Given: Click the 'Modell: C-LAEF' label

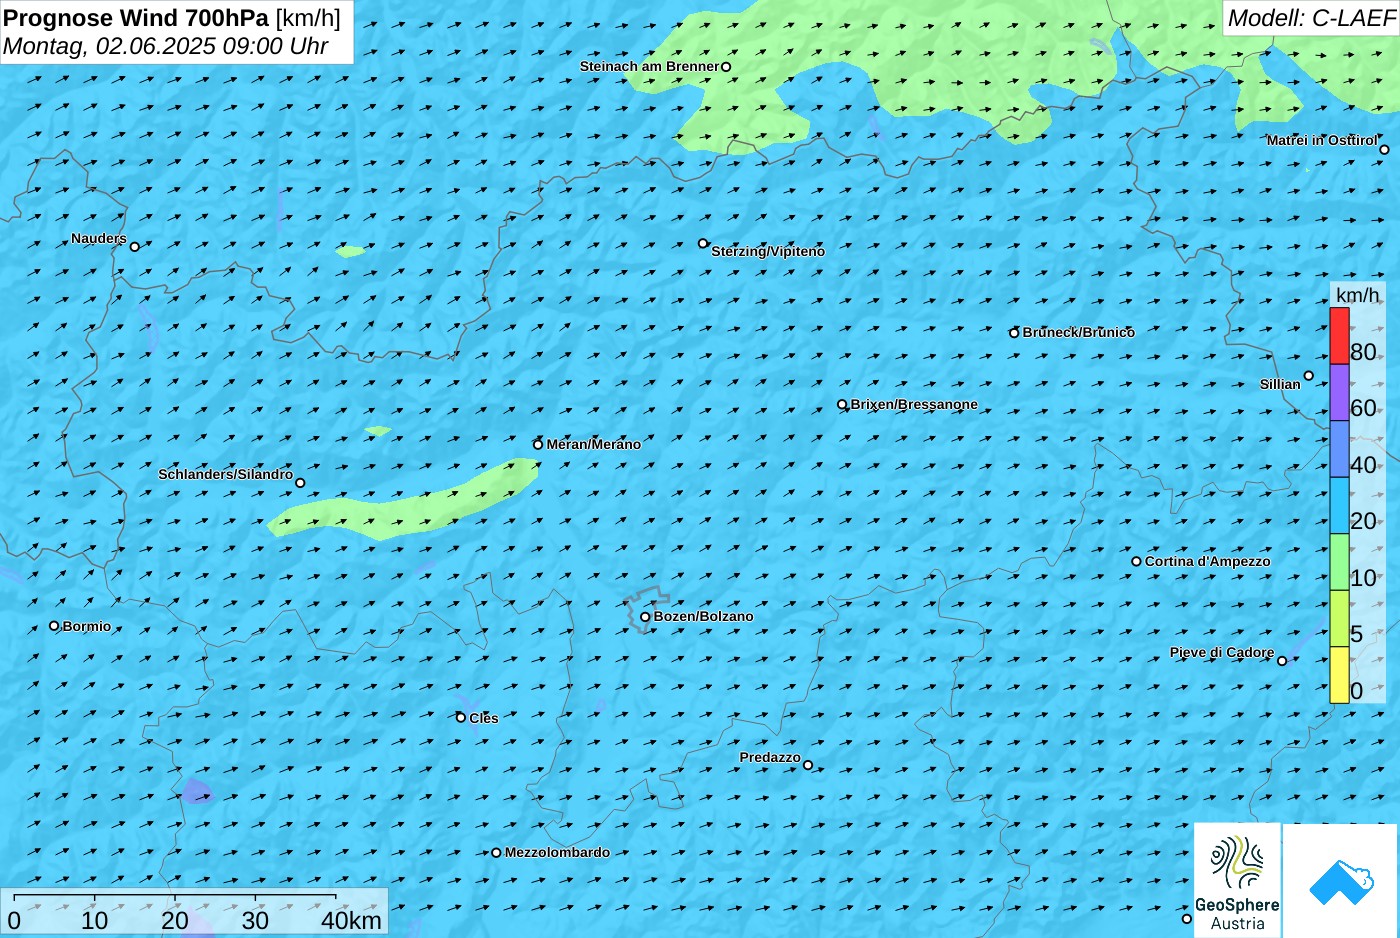Looking at the screenshot, I should 1311,18.
